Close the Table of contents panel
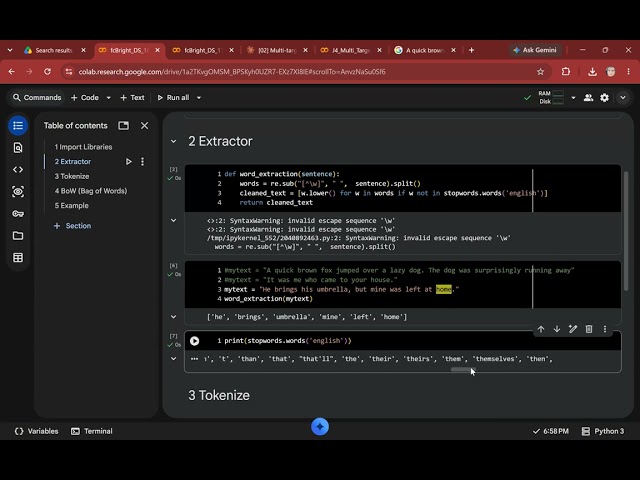The image size is (640, 480). (144, 126)
